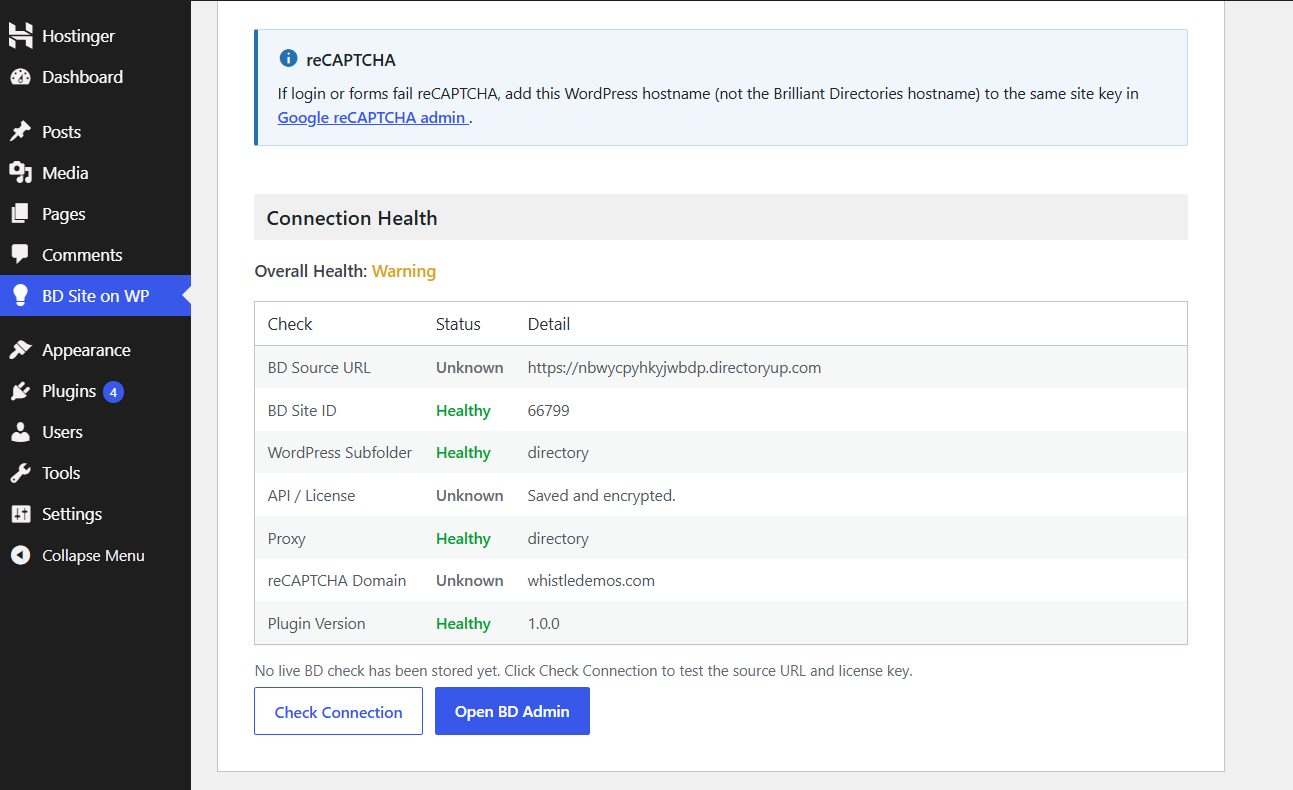This screenshot has height=790, width=1293.
Task: Click the Pages document icon
Action: [x=20, y=214]
